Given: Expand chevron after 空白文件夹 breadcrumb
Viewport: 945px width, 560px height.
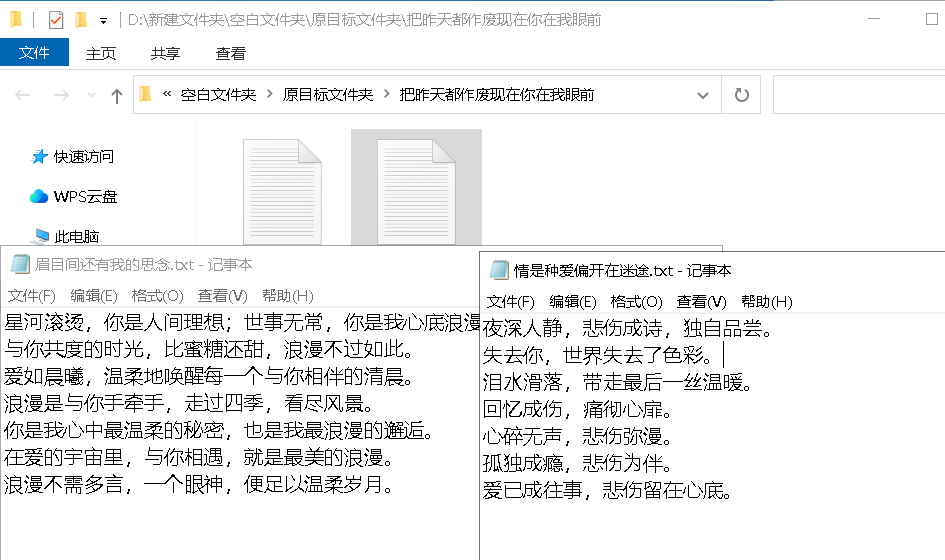Looking at the screenshot, I should pos(269,94).
